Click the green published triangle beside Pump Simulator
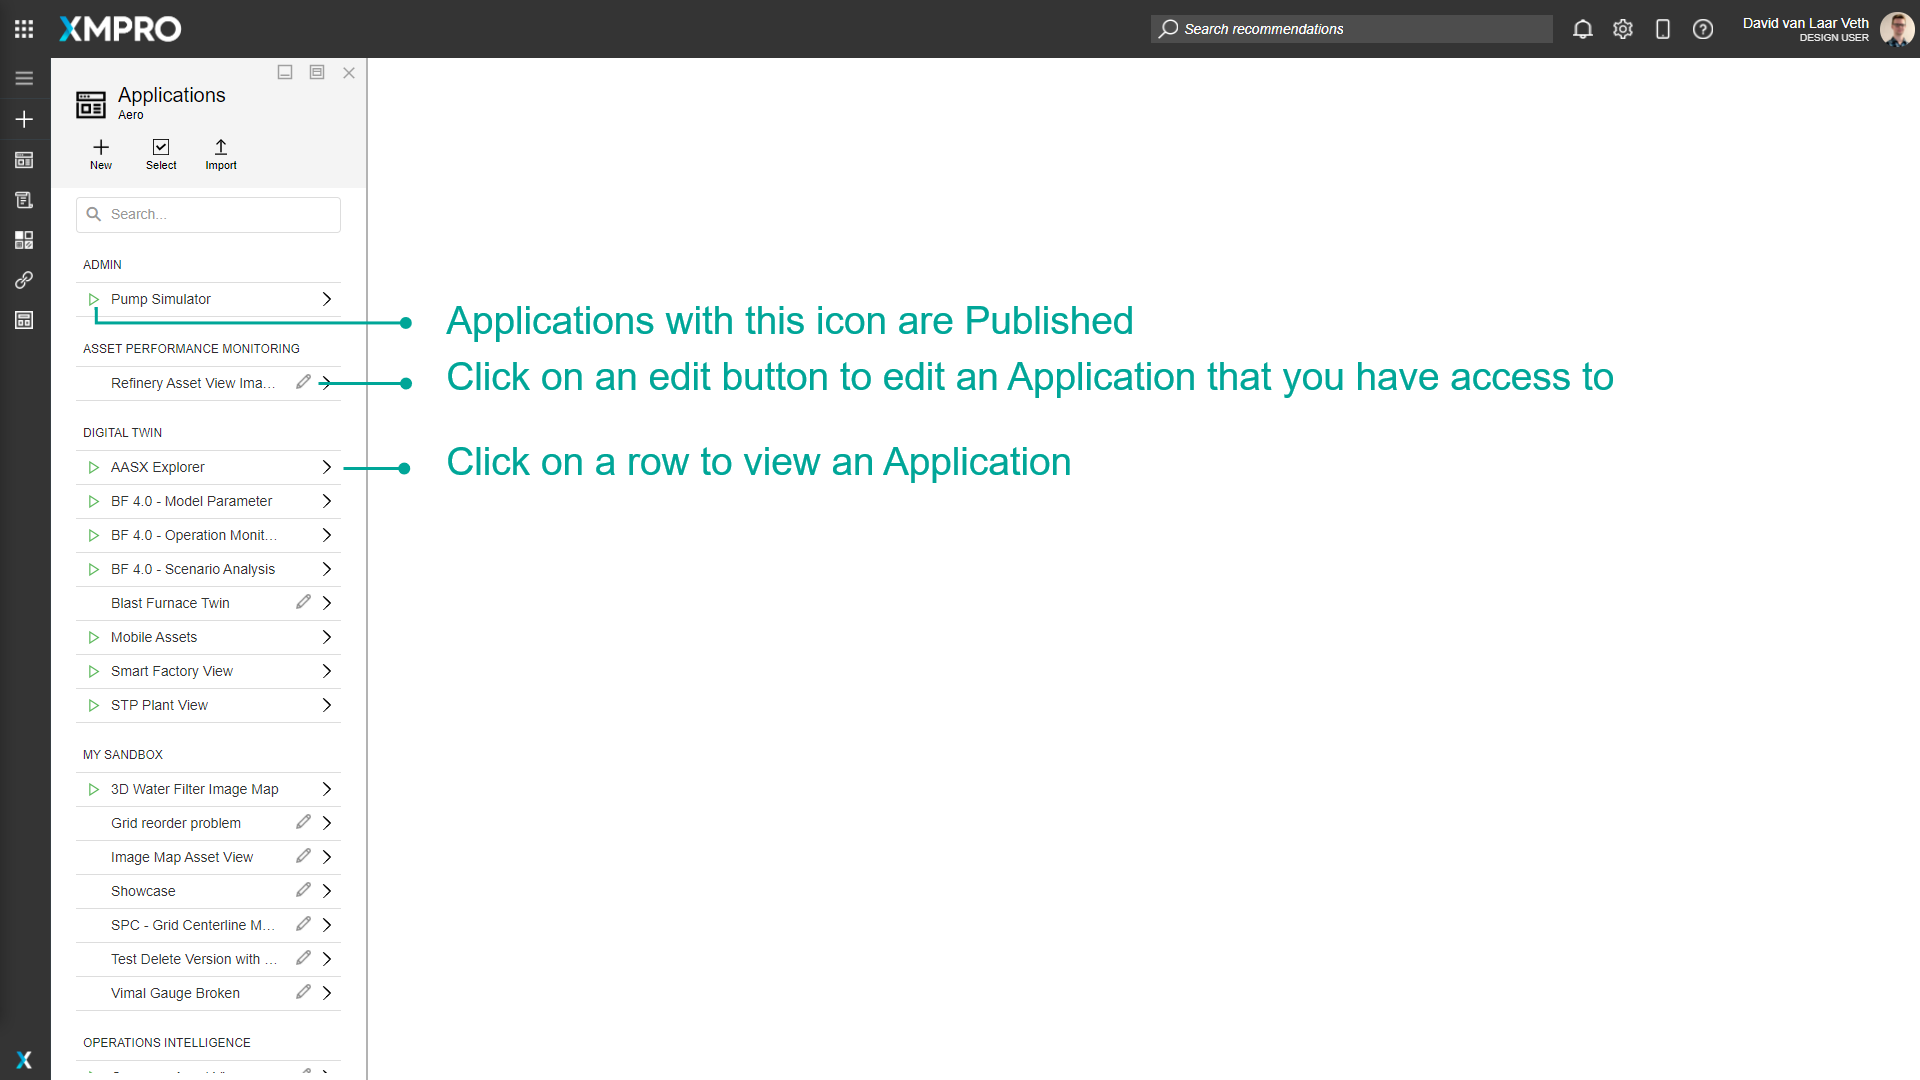The width and height of the screenshot is (1920, 1080). pyautogui.click(x=93, y=298)
